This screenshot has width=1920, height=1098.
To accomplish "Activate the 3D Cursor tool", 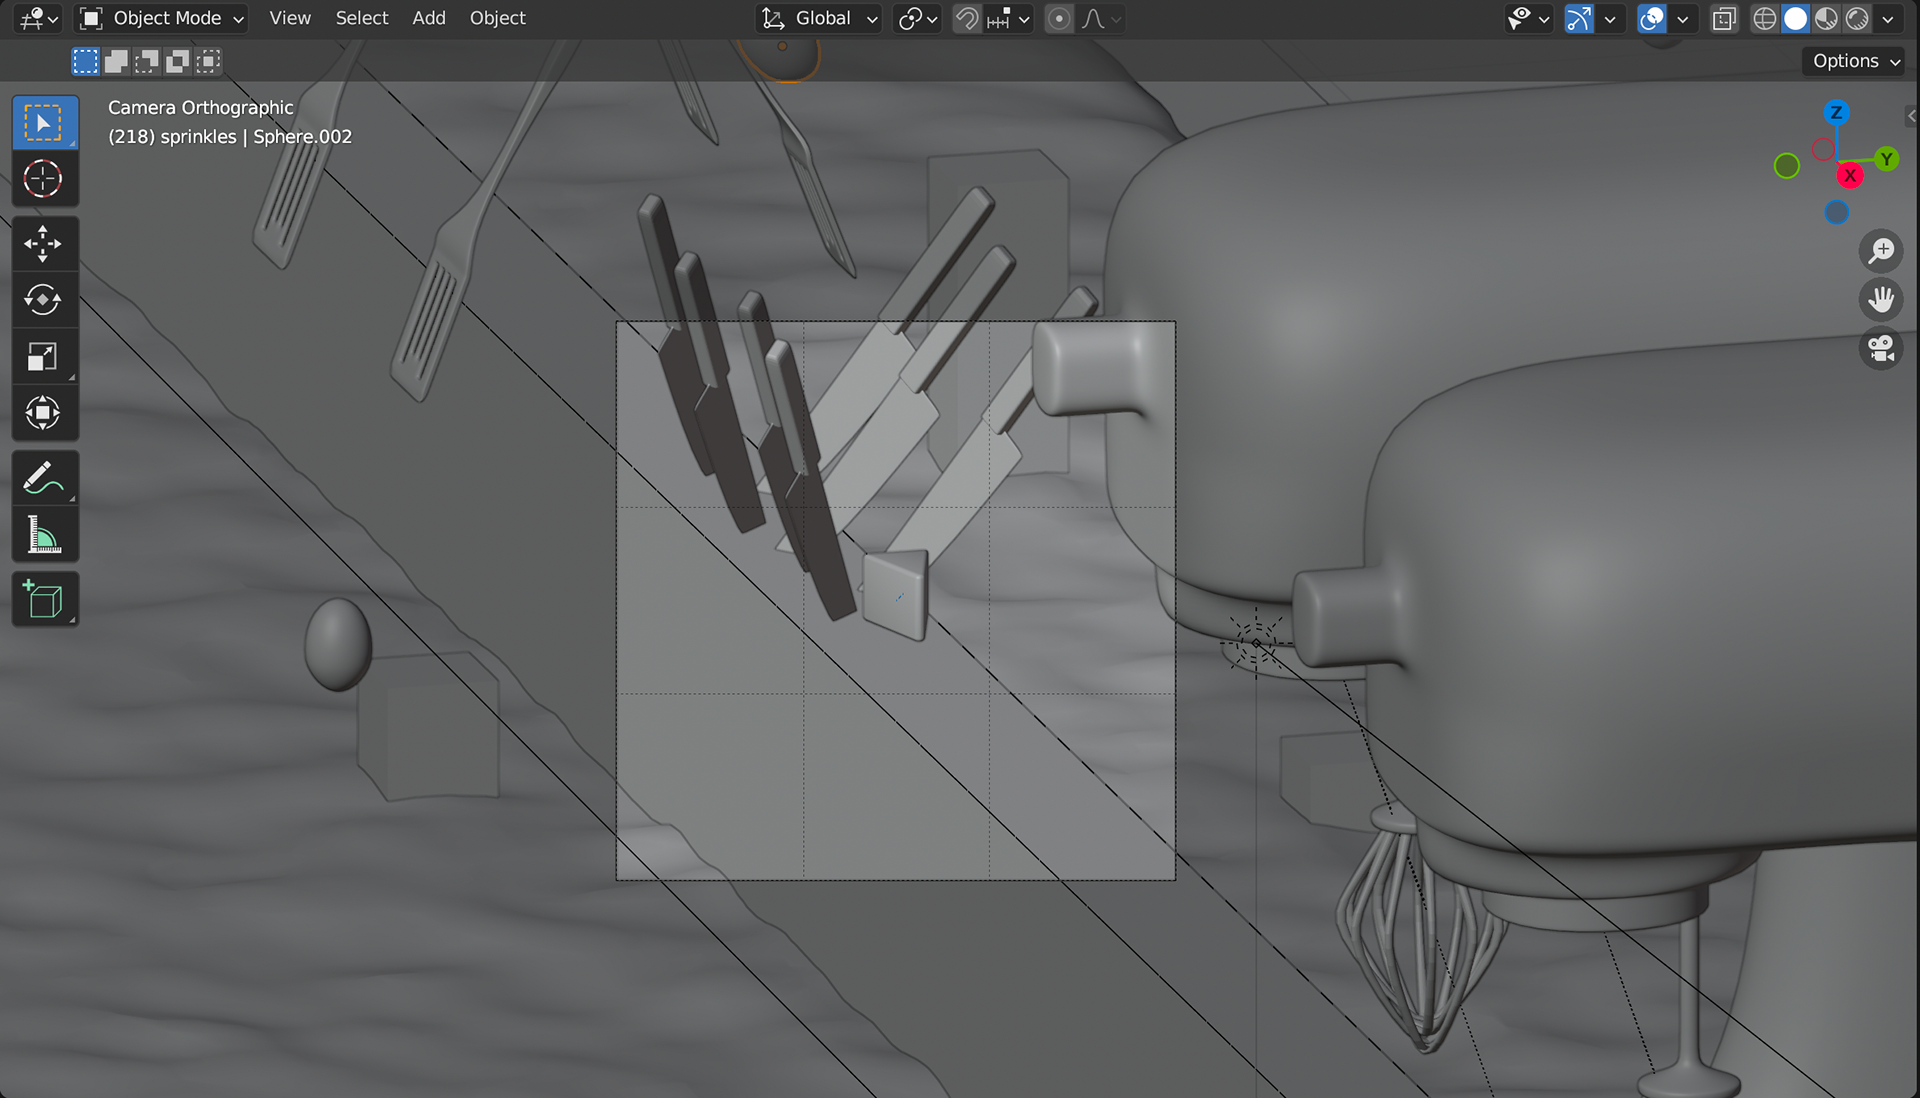I will click(43, 179).
